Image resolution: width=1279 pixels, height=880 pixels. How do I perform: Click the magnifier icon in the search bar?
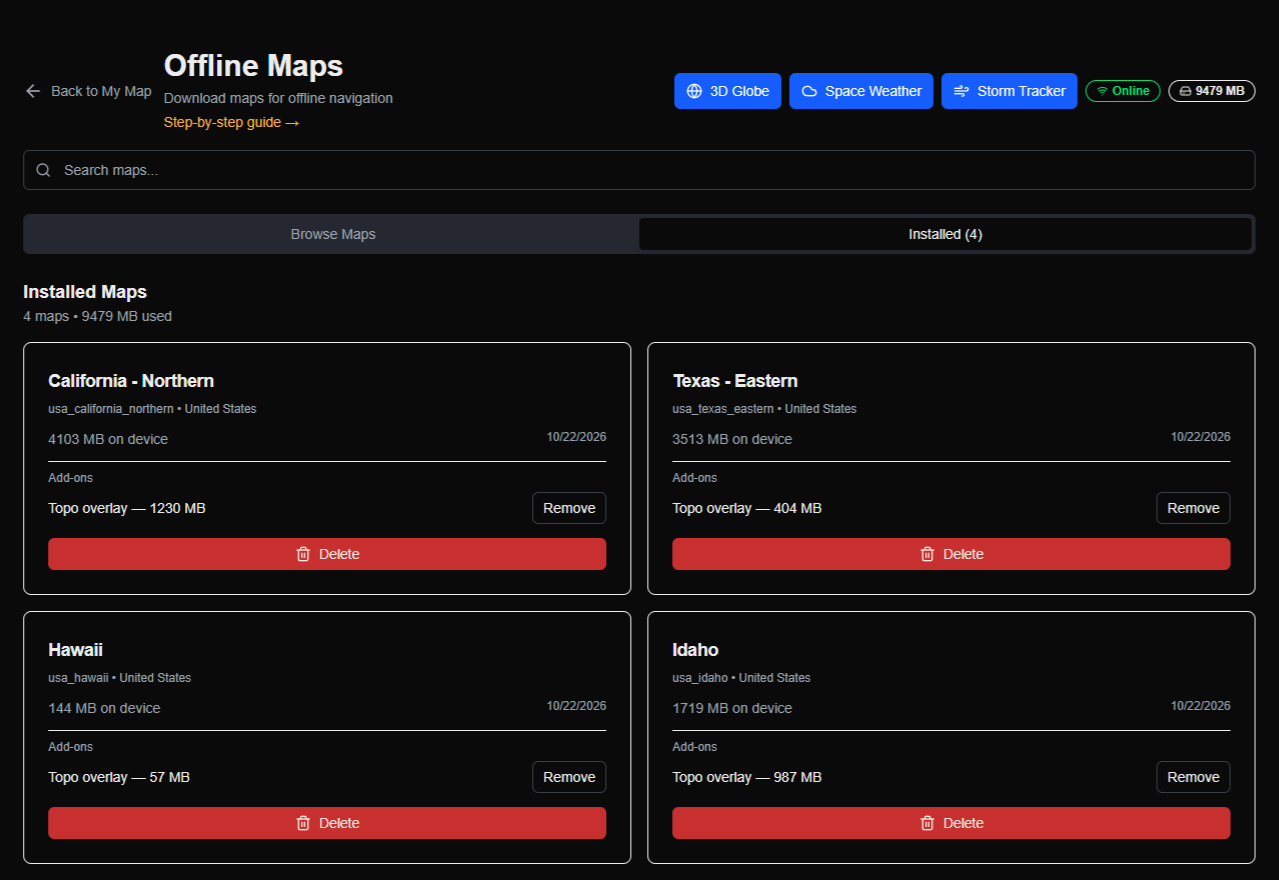pyautogui.click(x=44, y=170)
